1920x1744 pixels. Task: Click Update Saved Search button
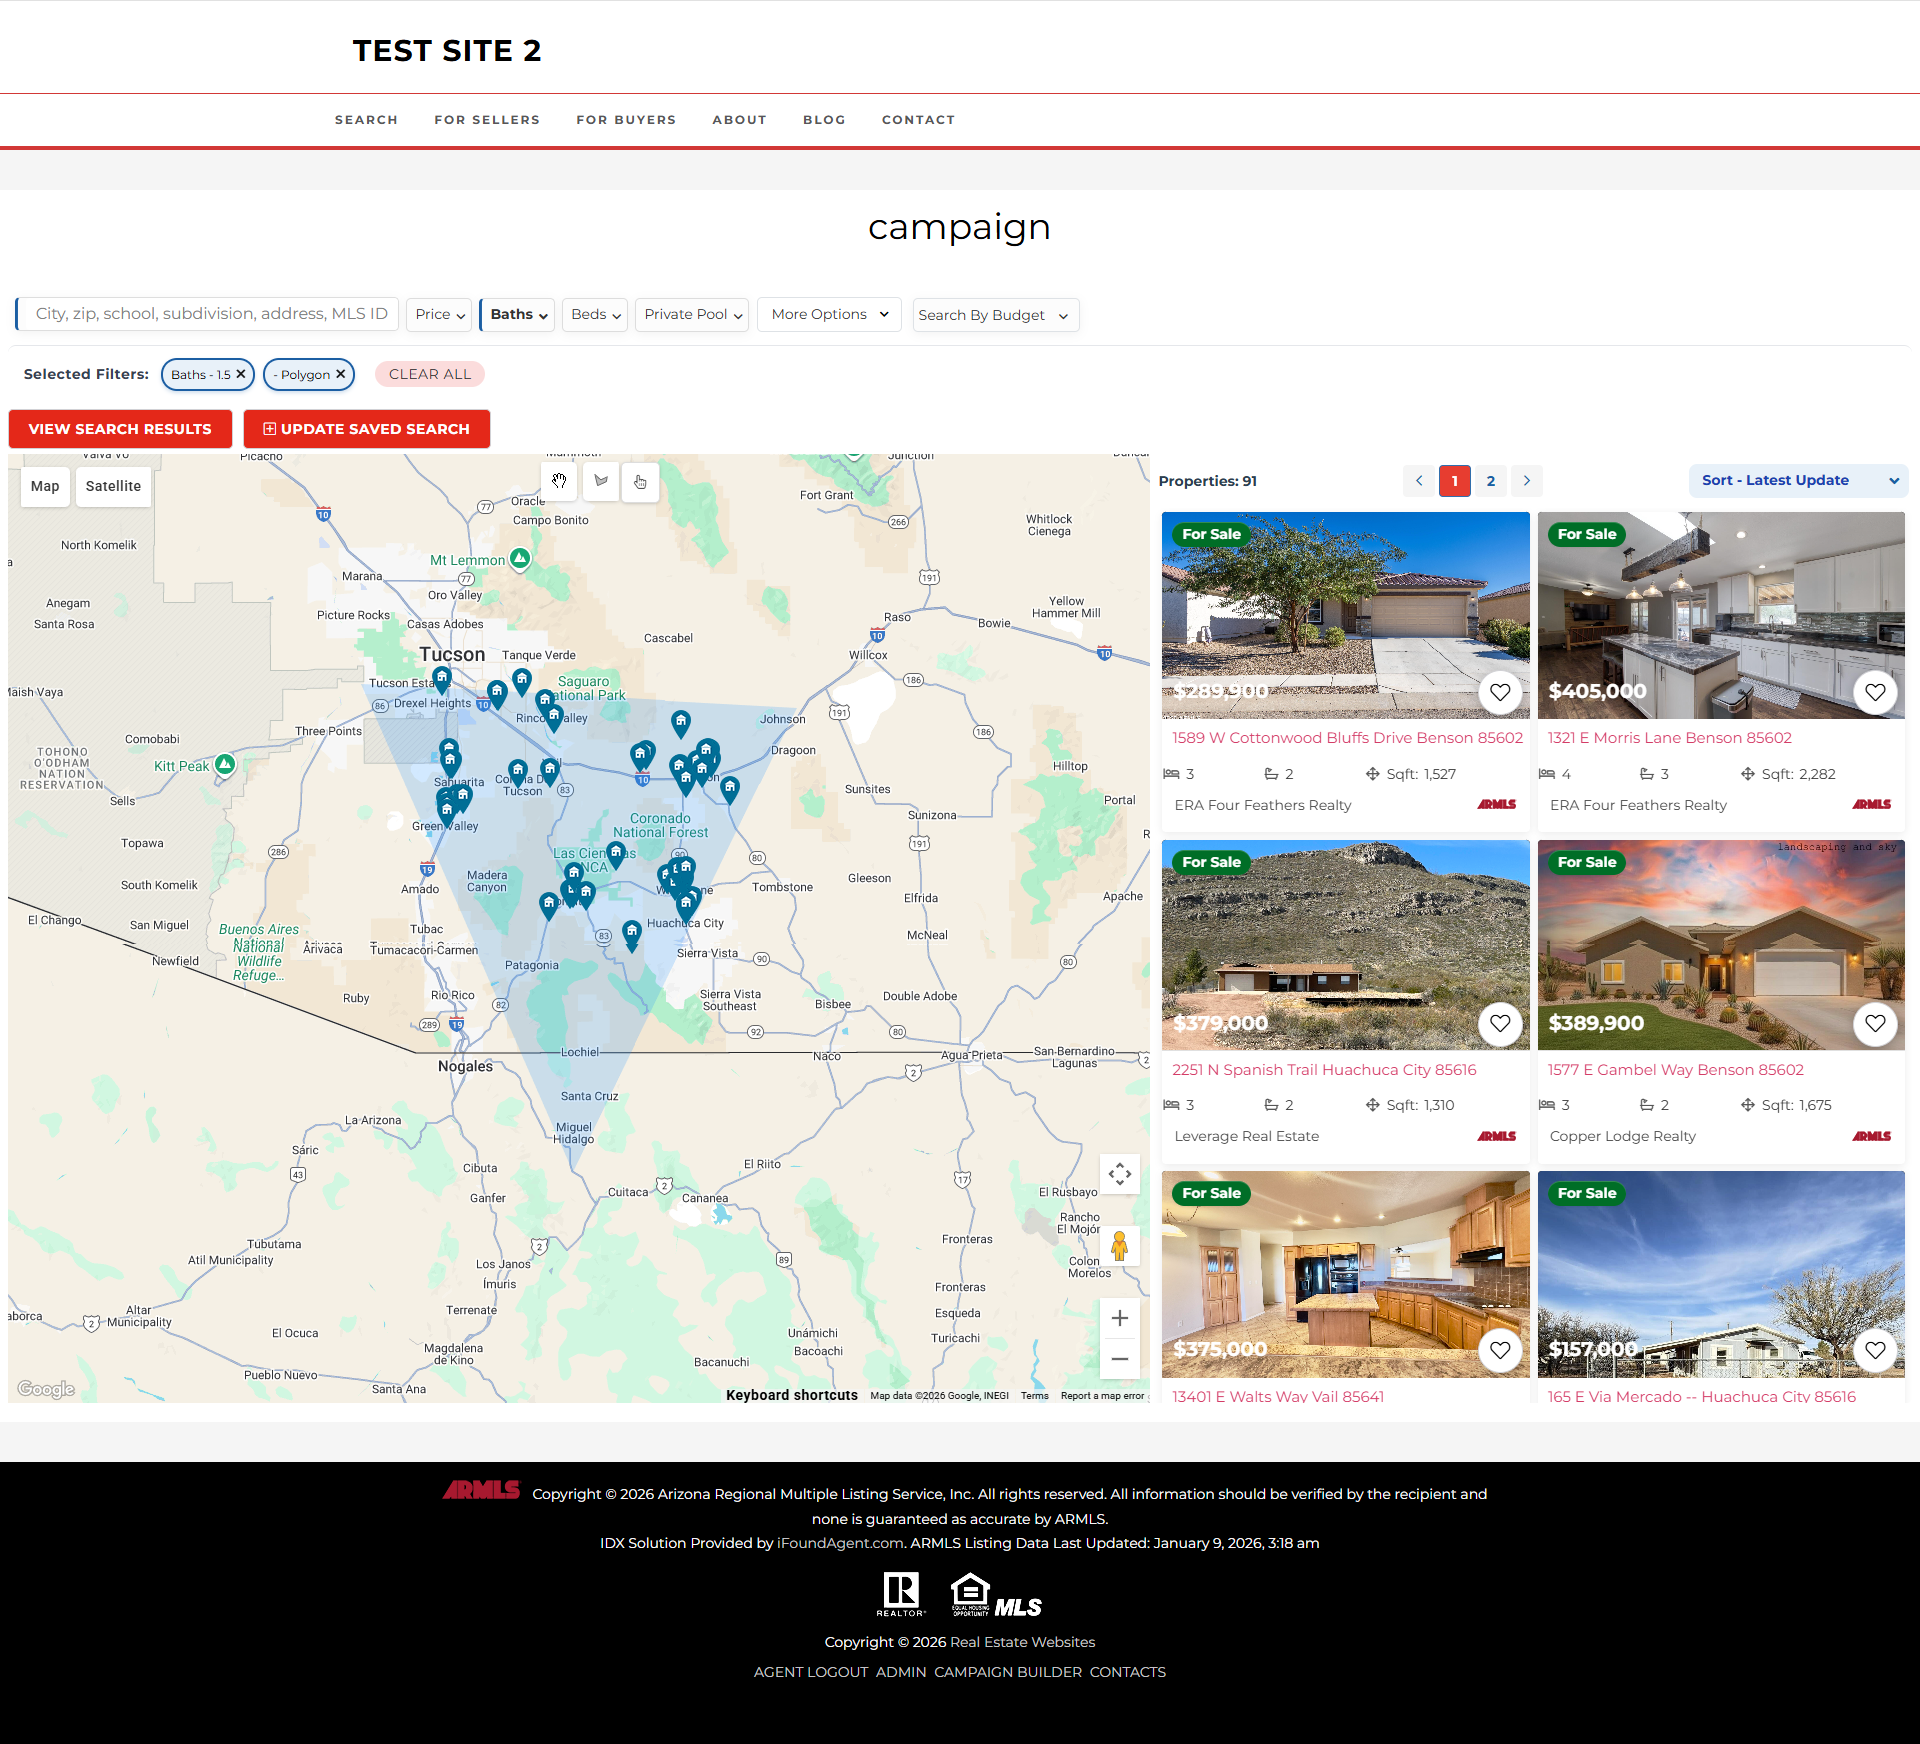(x=367, y=429)
